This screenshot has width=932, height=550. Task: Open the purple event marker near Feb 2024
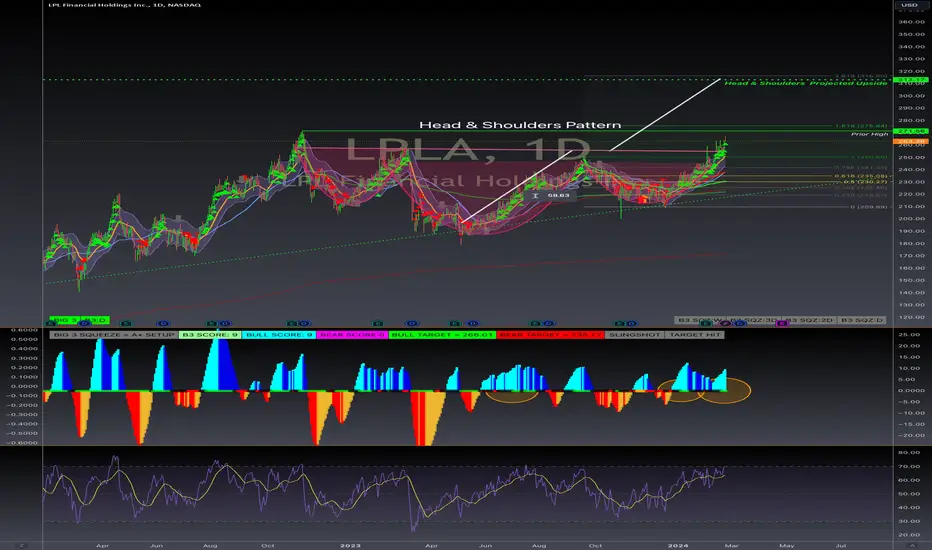click(726, 323)
